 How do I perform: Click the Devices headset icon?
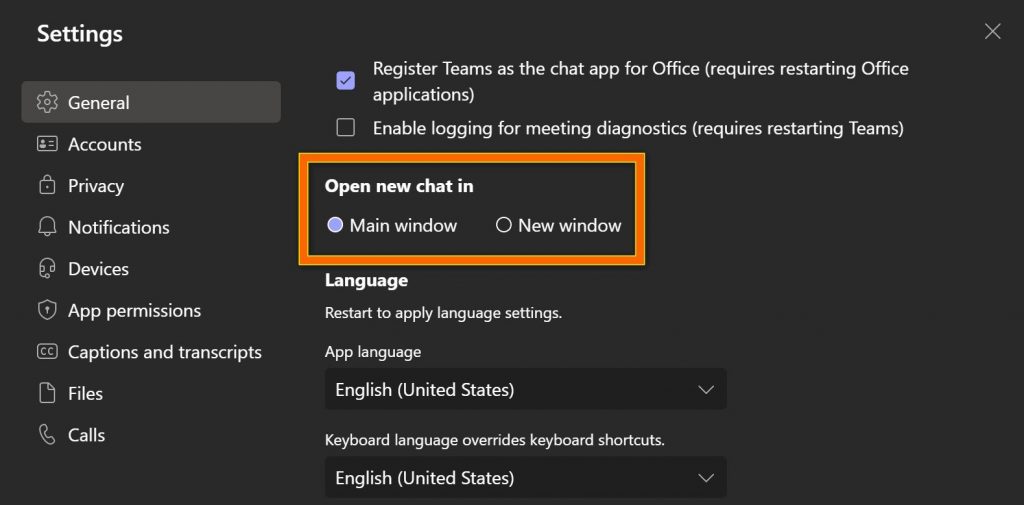pyautogui.click(x=47, y=269)
